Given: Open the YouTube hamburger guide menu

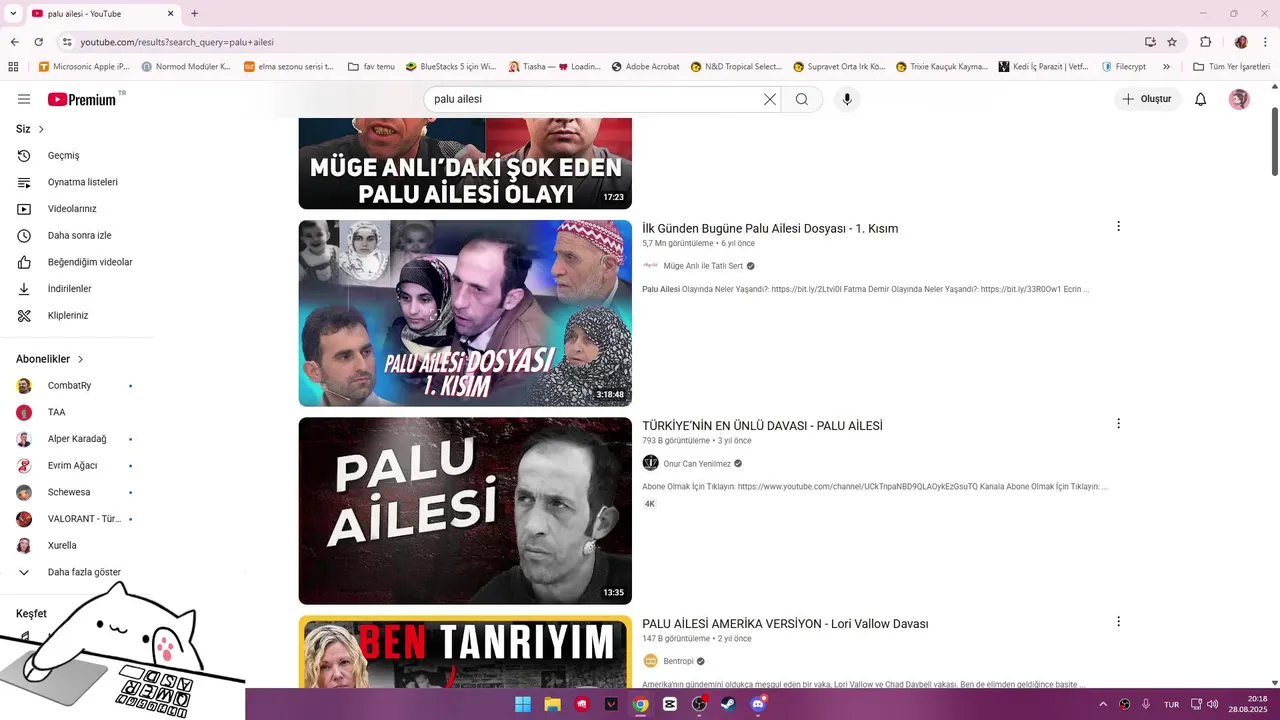Looking at the screenshot, I should 24,99.
